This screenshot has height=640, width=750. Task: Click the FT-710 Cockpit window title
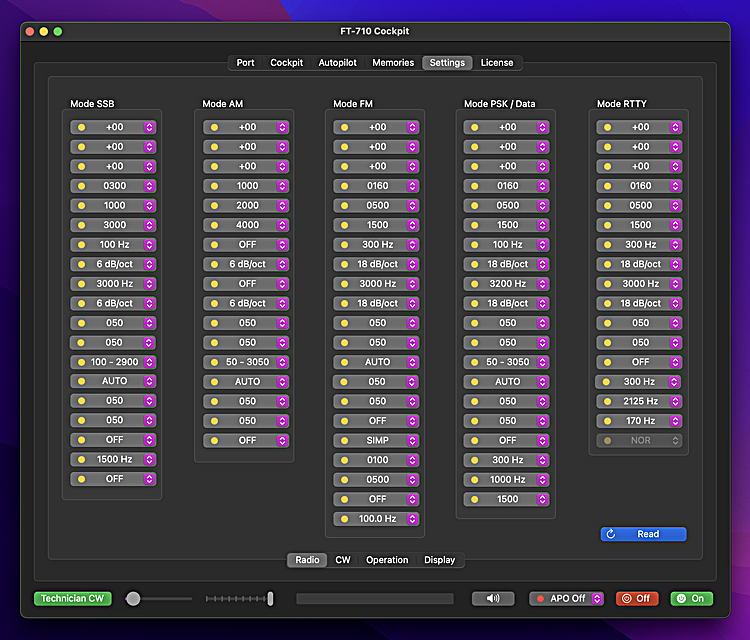coord(375,31)
